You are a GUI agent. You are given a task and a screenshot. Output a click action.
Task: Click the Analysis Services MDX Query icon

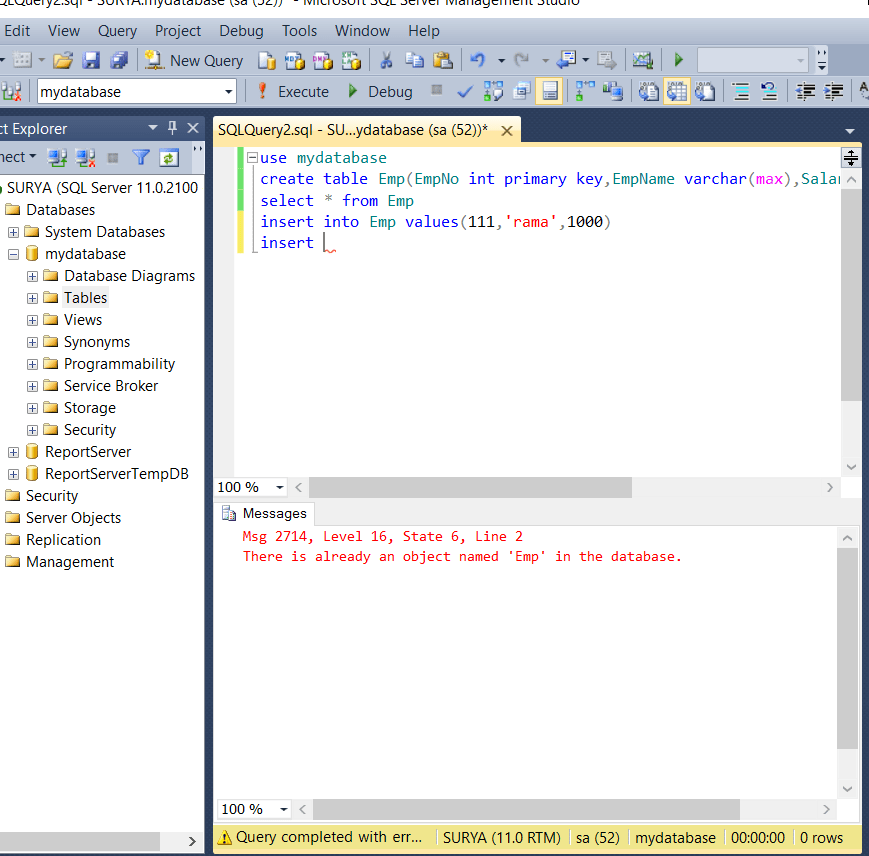(295, 60)
